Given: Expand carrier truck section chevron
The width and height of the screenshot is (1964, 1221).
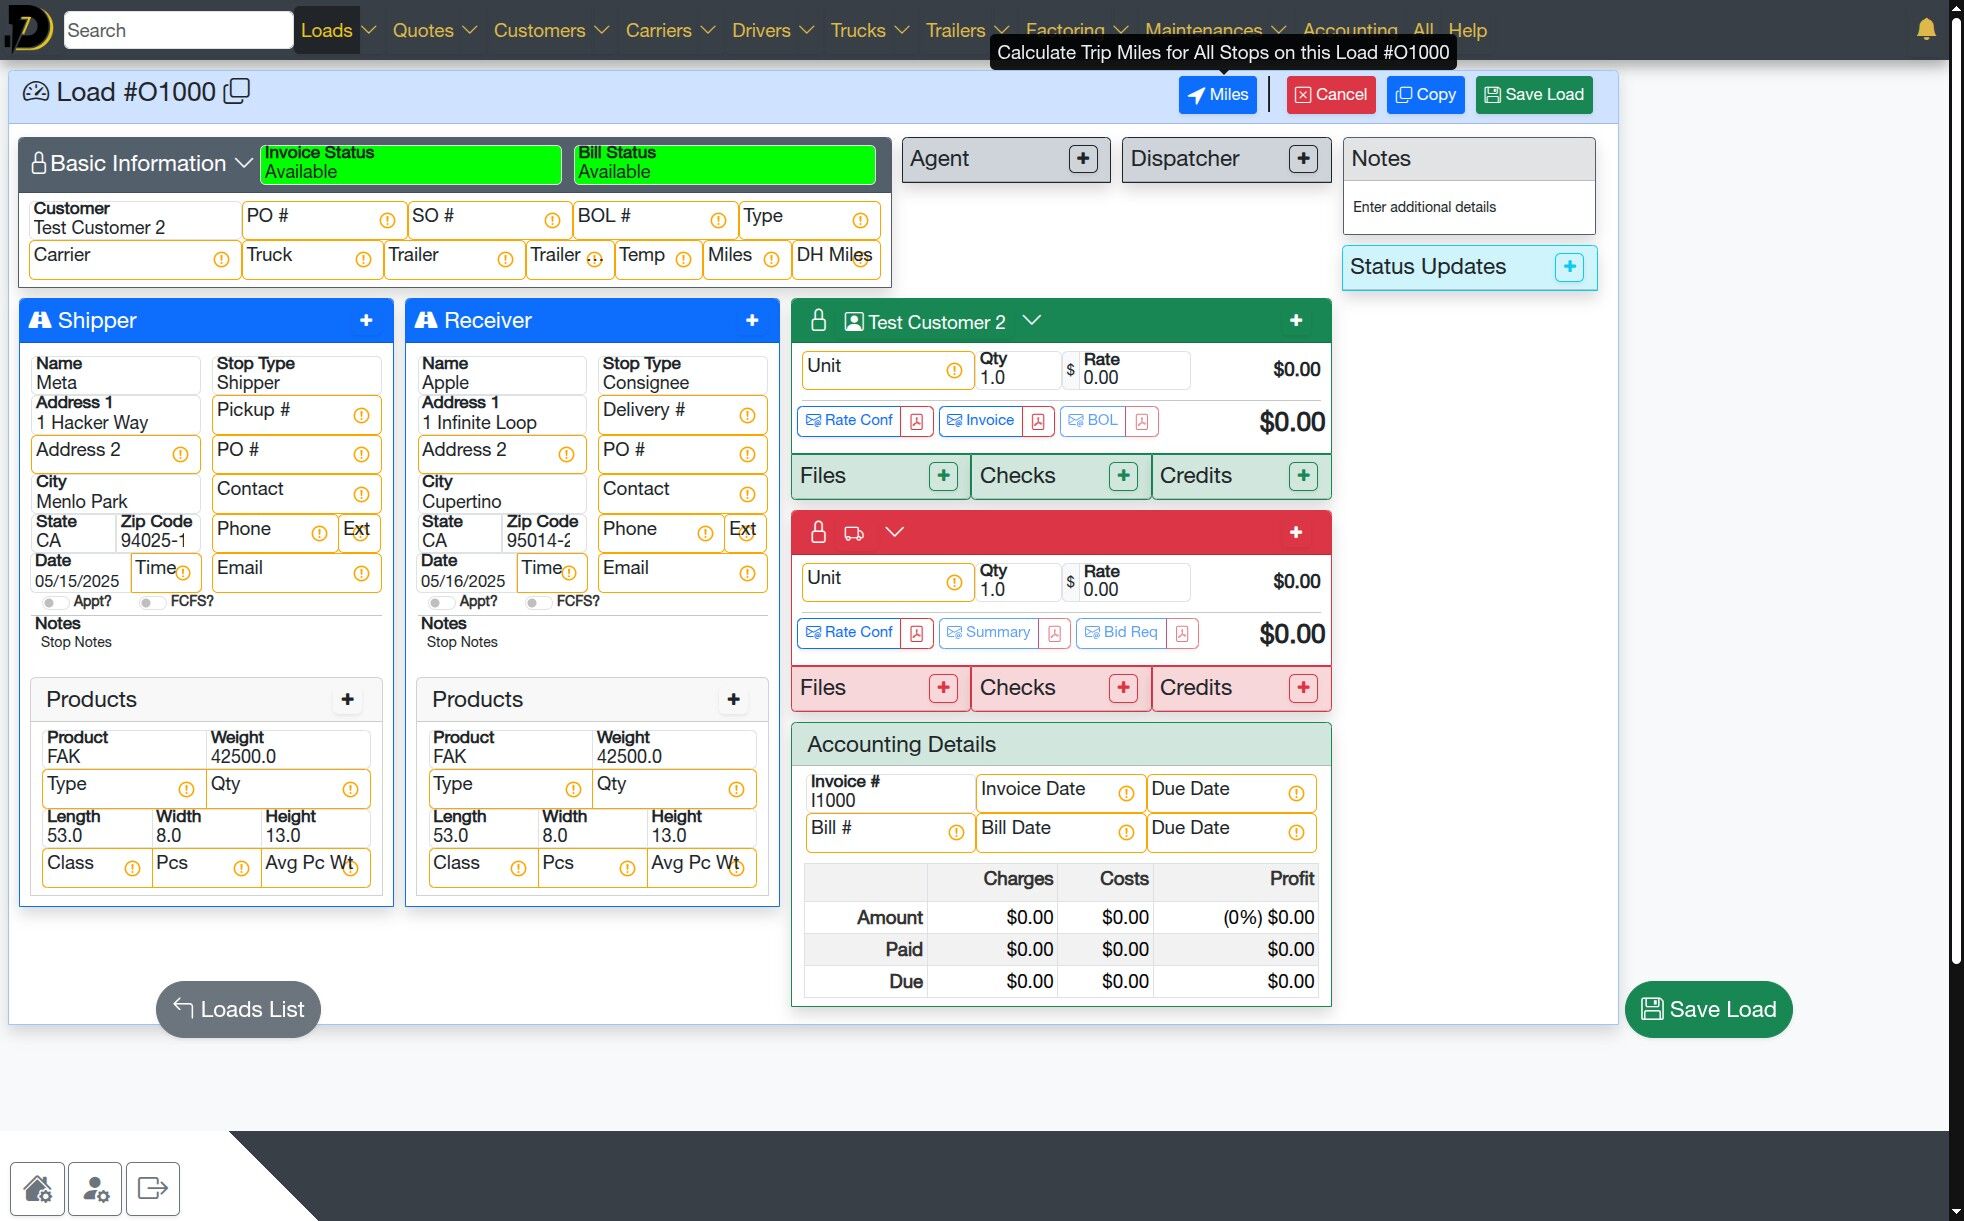Looking at the screenshot, I should 894,532.
